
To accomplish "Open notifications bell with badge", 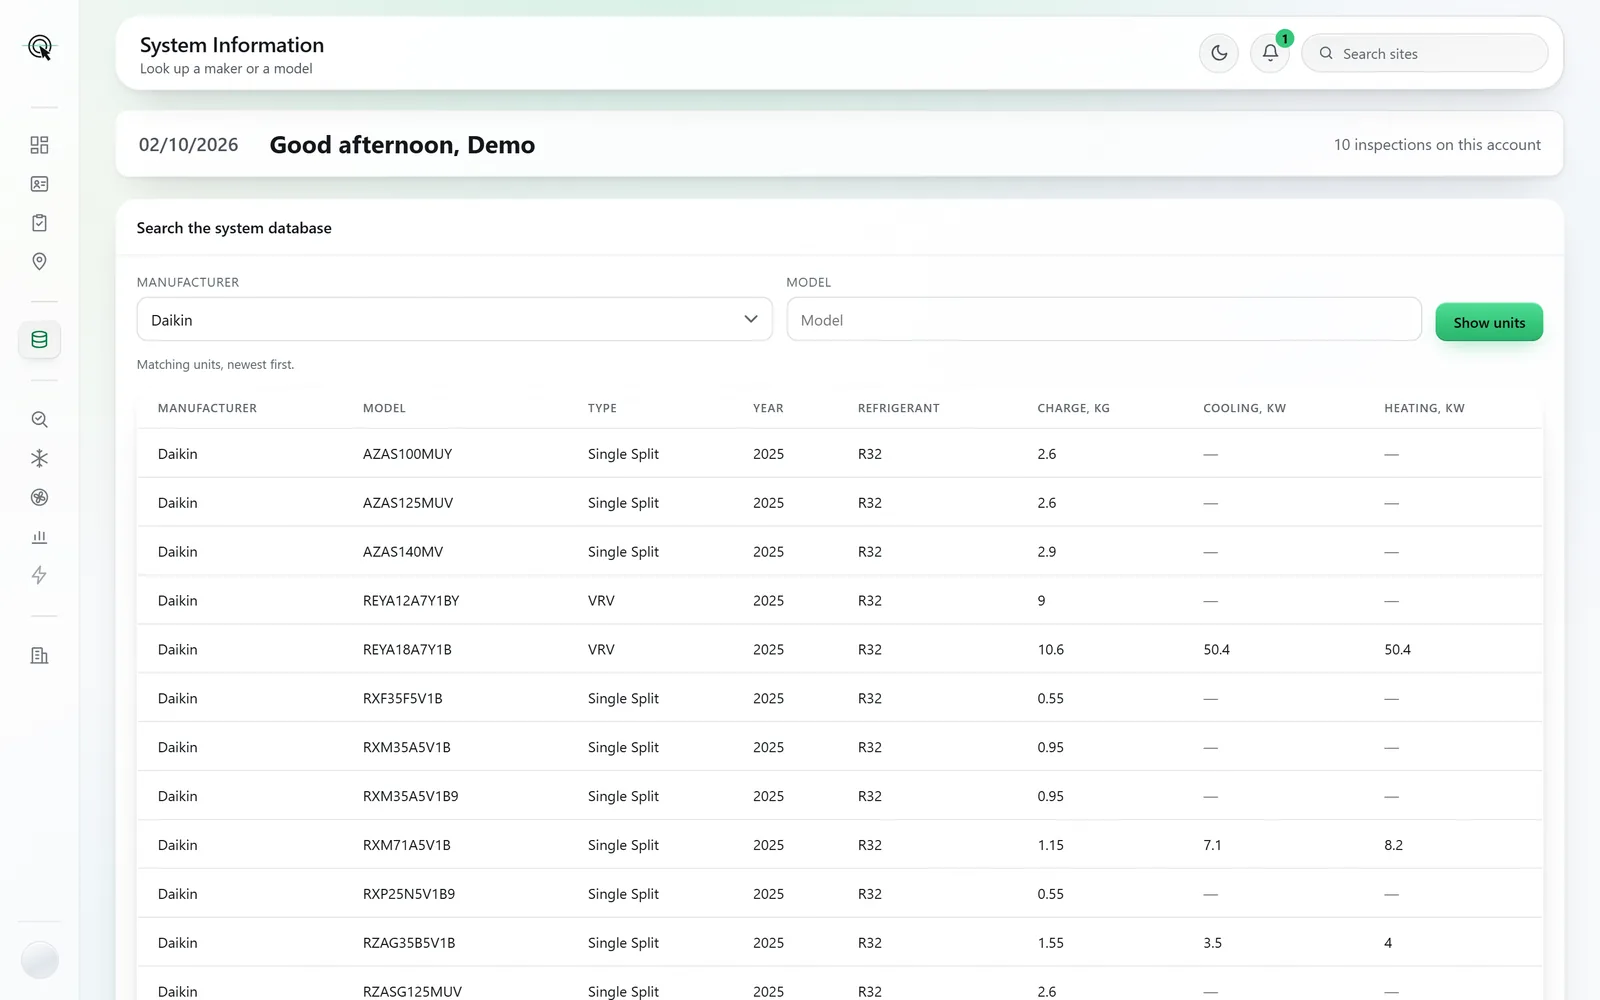I will pos(1270,53).
